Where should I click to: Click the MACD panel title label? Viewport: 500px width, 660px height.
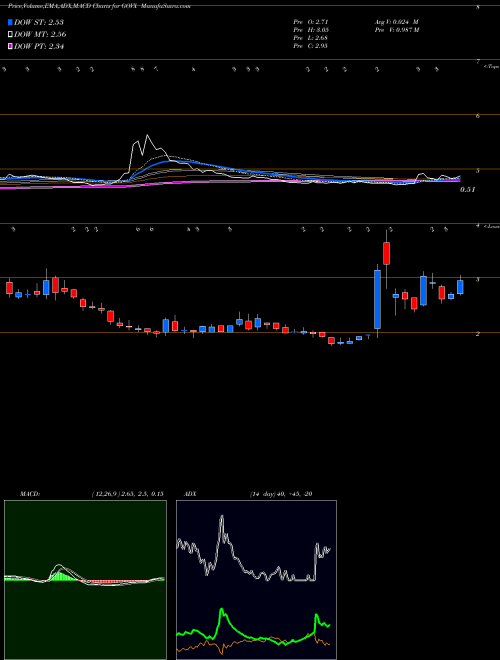[x=30, y=494]
